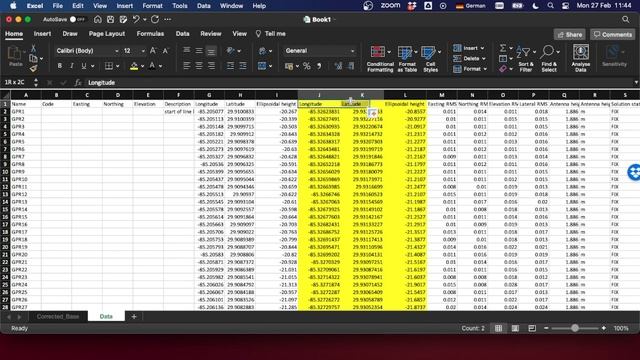Switch to Page Break Preview icon
The width and height of the screenshot is (640, 360).
tap(532, 328)
